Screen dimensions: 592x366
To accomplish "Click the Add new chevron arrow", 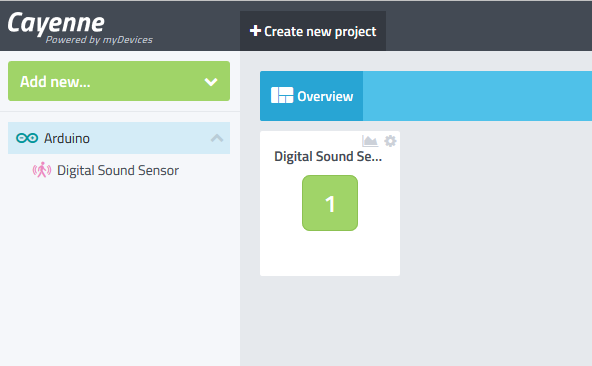I will point(211,82).
